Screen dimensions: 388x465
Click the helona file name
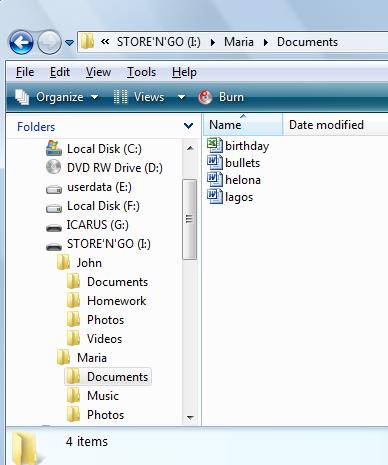243,180
